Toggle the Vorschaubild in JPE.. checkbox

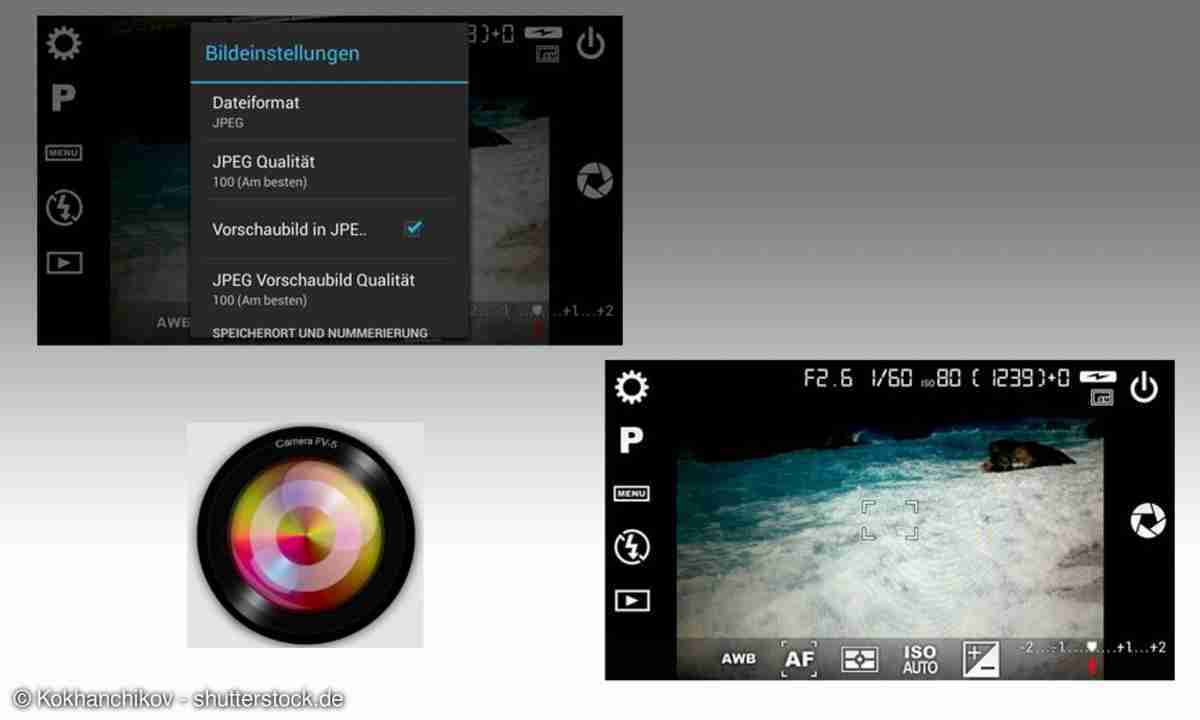coord(413,229)
